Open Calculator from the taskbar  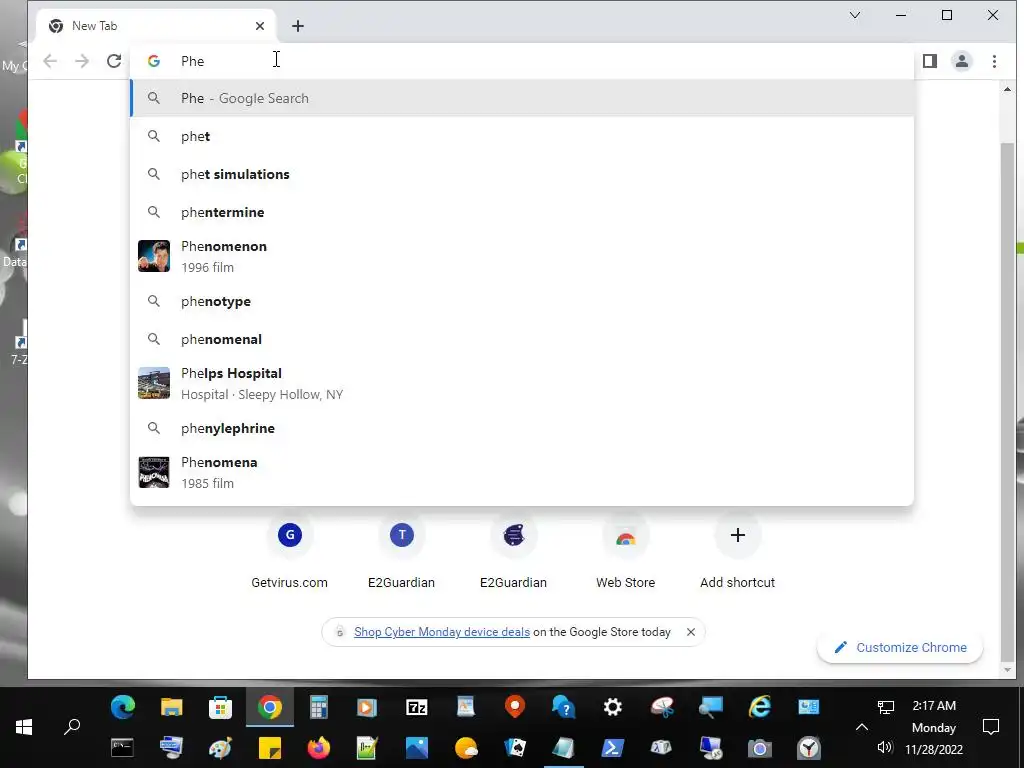[319, 707]
